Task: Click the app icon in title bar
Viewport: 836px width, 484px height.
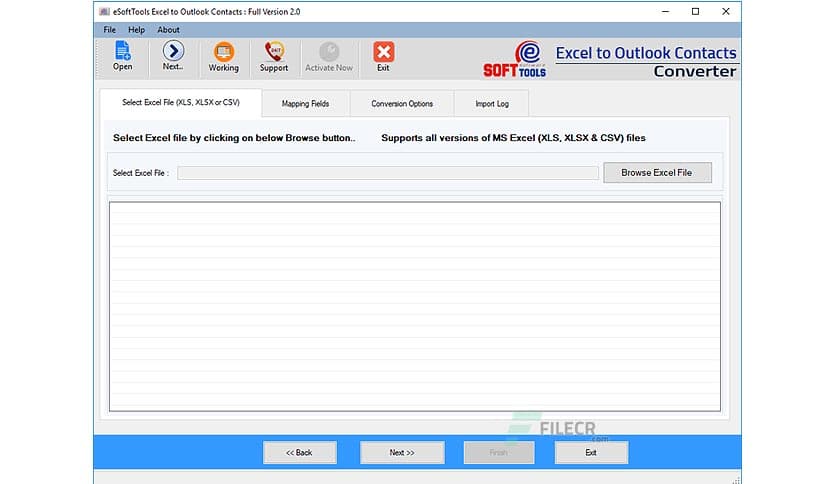Action: tap(104, 11)
